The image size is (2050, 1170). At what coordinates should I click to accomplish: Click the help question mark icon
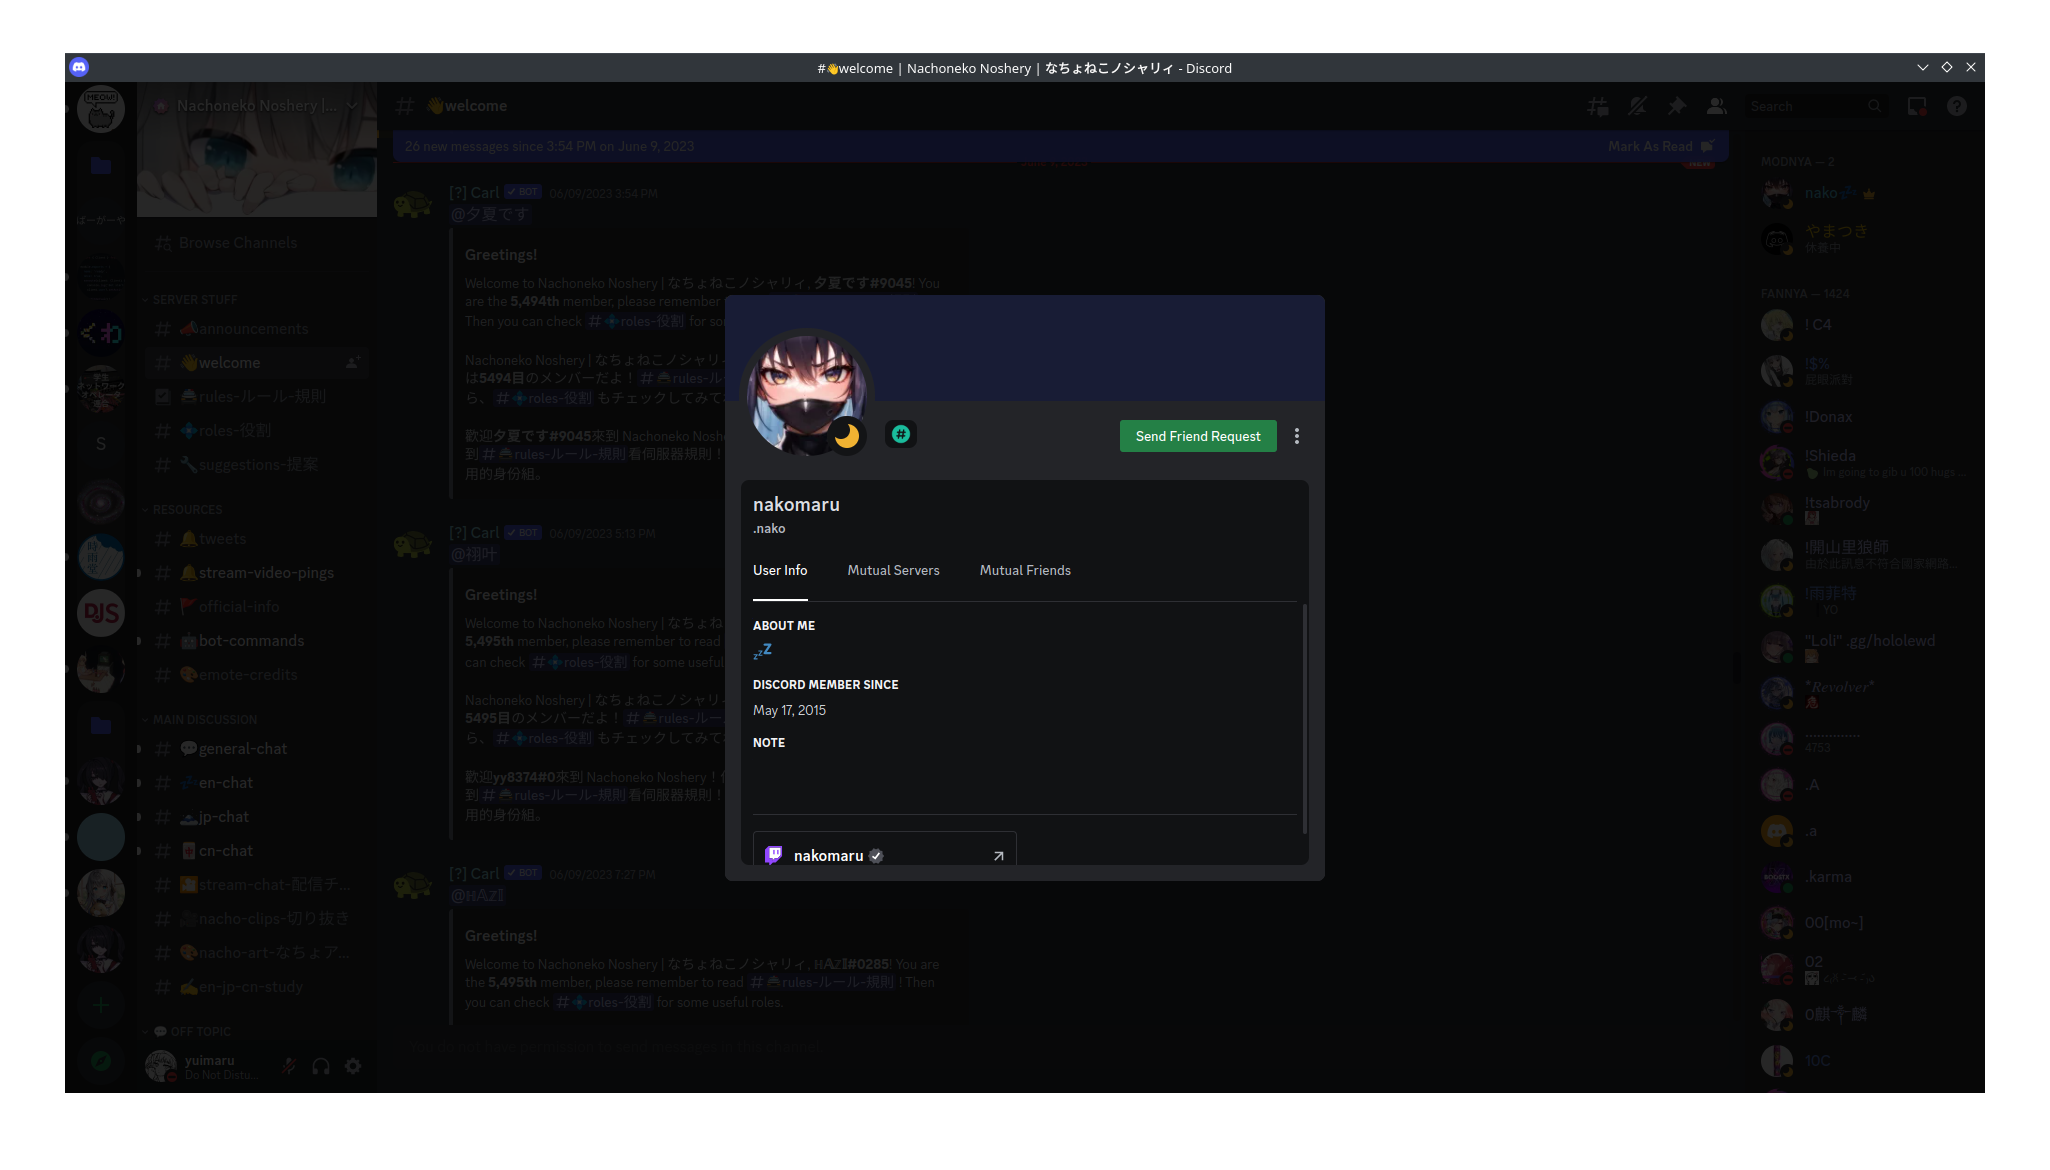pyautogui.click(x=1957, y=106)
